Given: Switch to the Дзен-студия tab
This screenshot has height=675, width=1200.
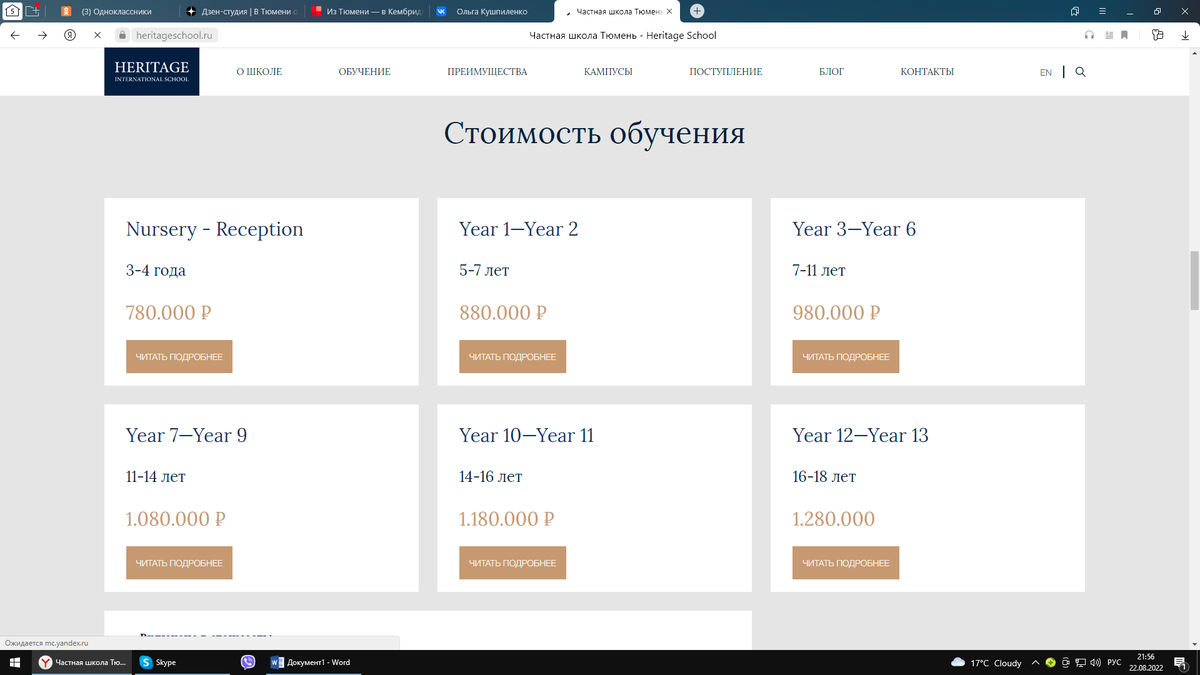Looking at the screenshot, I should pos(243,11).
